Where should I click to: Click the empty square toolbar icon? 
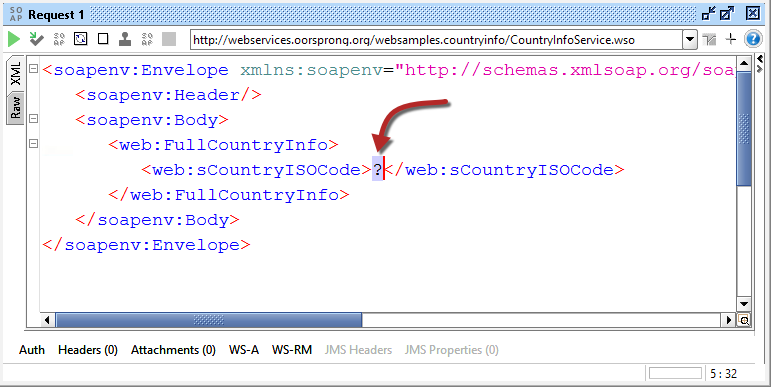pyautogui.click(x=103, y=39)
